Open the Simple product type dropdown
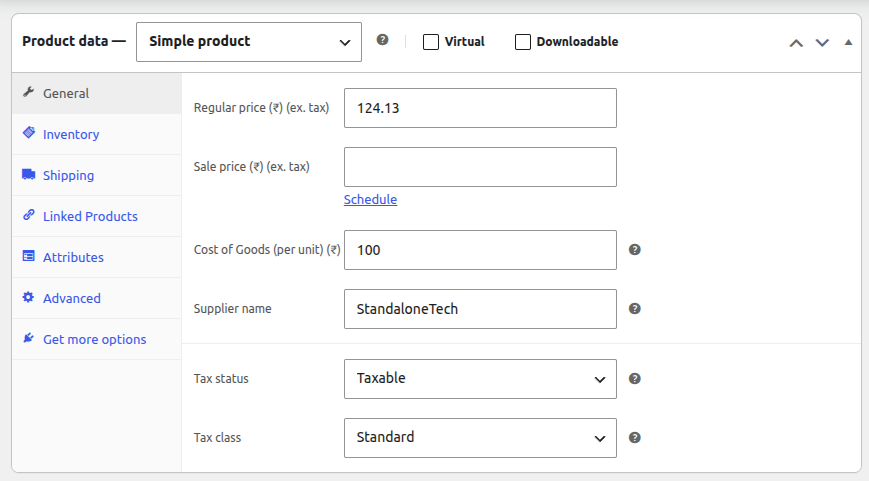Screen dimensions: 869x481 (x=249, y=42)
